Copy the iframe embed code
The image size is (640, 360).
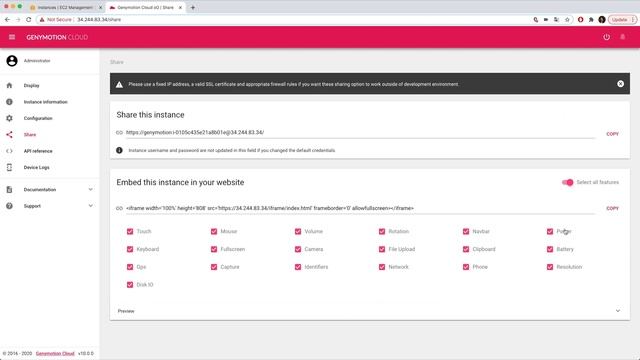[x=612, y=208]
